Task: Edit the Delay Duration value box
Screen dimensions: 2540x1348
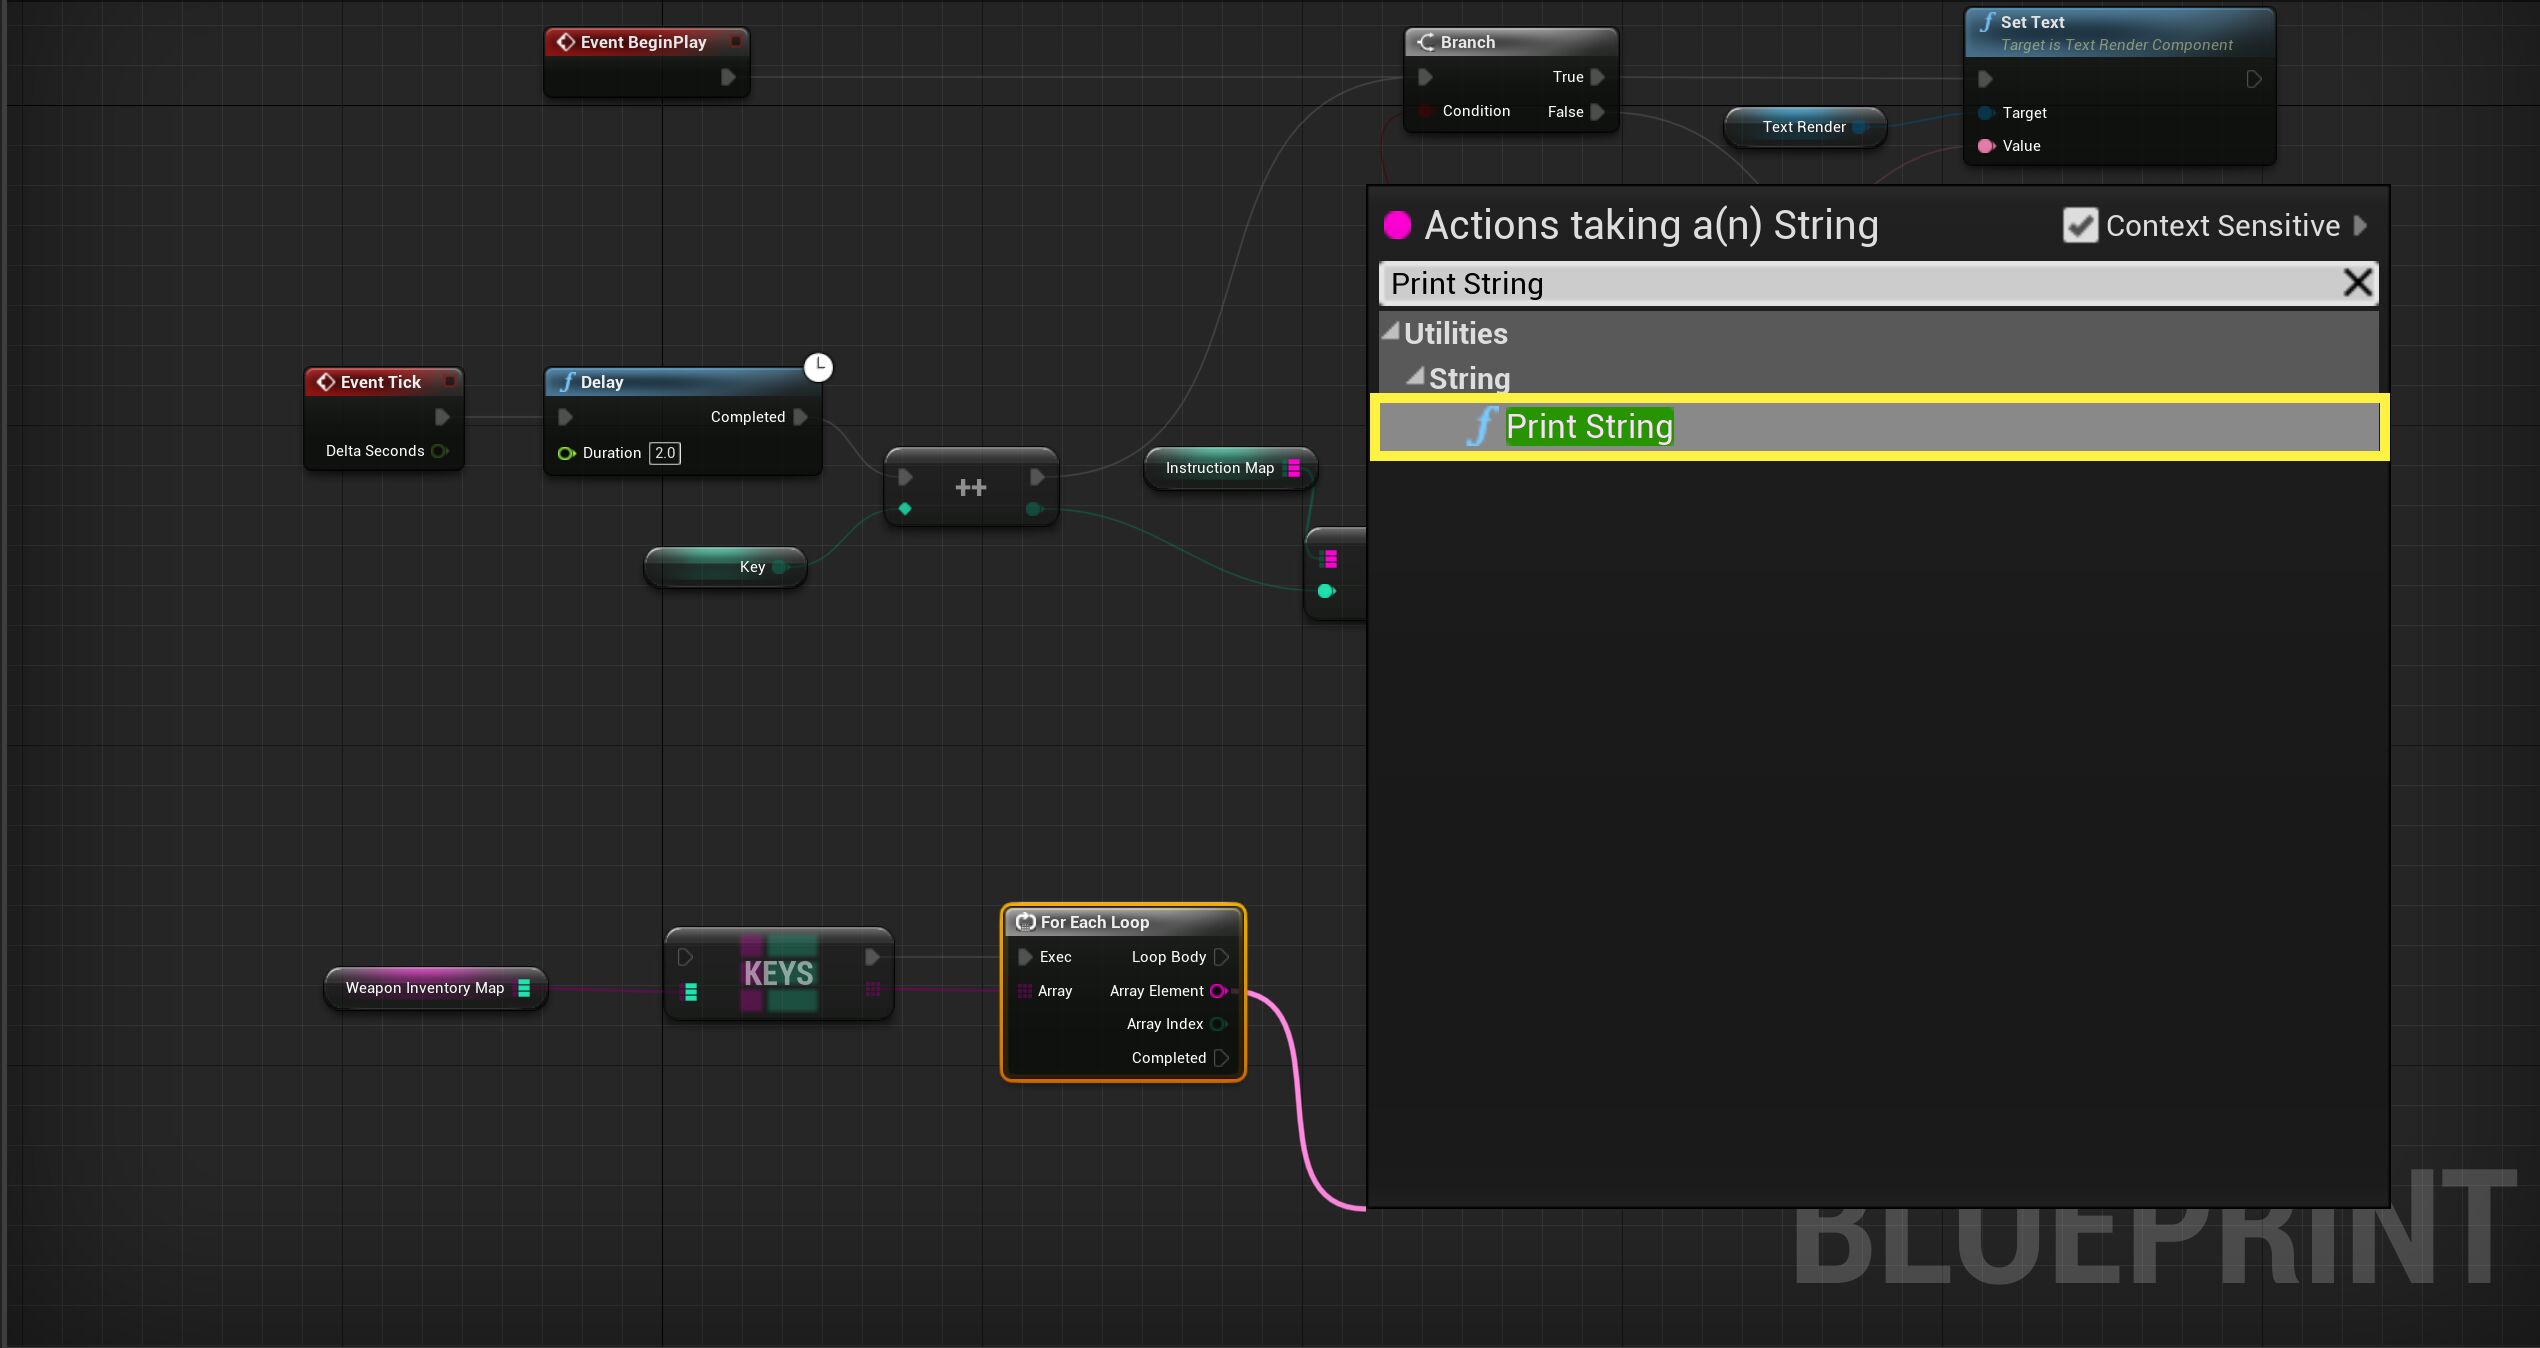Action: point(664,453)
